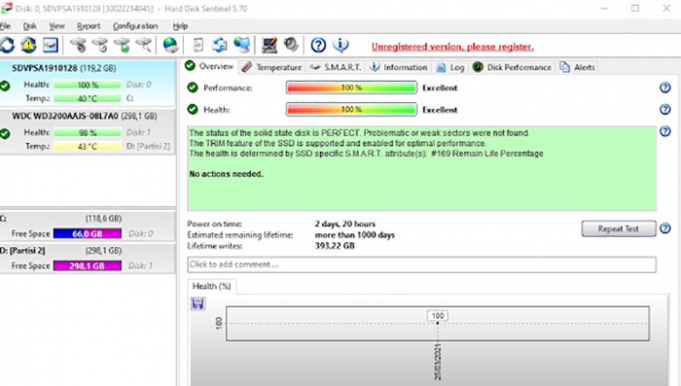The width and height of the screenshot is (681, 386).
Task: Click the info bubble toolbar icon
Action: (x=340, y=45)
